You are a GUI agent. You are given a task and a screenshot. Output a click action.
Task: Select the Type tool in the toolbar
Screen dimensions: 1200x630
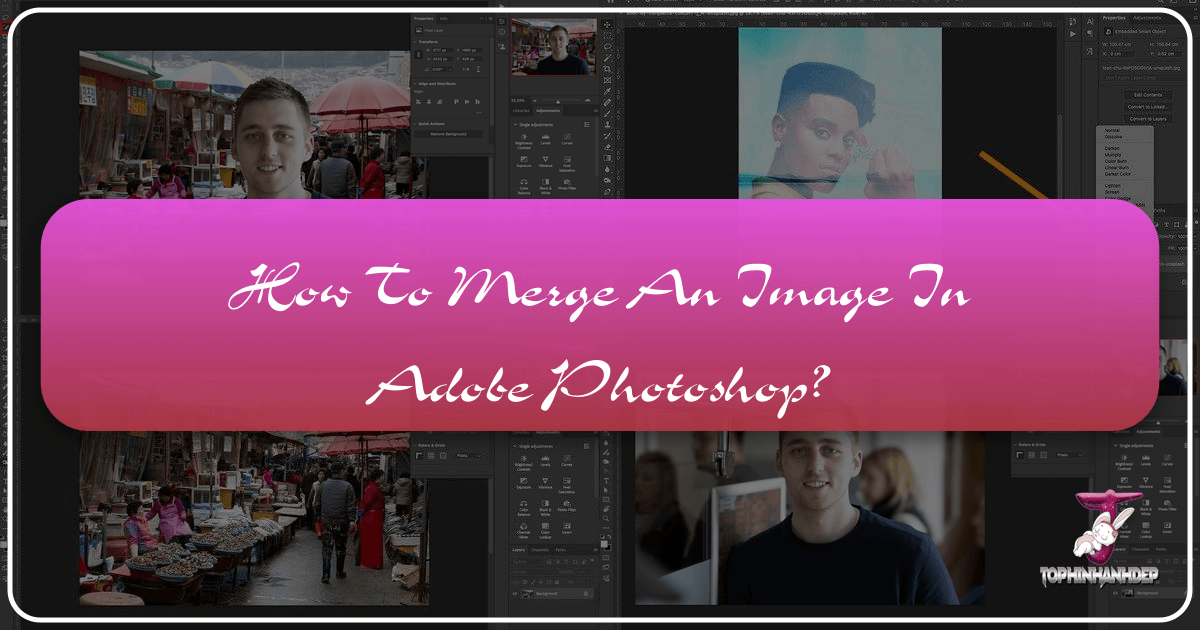pos(606,480)
